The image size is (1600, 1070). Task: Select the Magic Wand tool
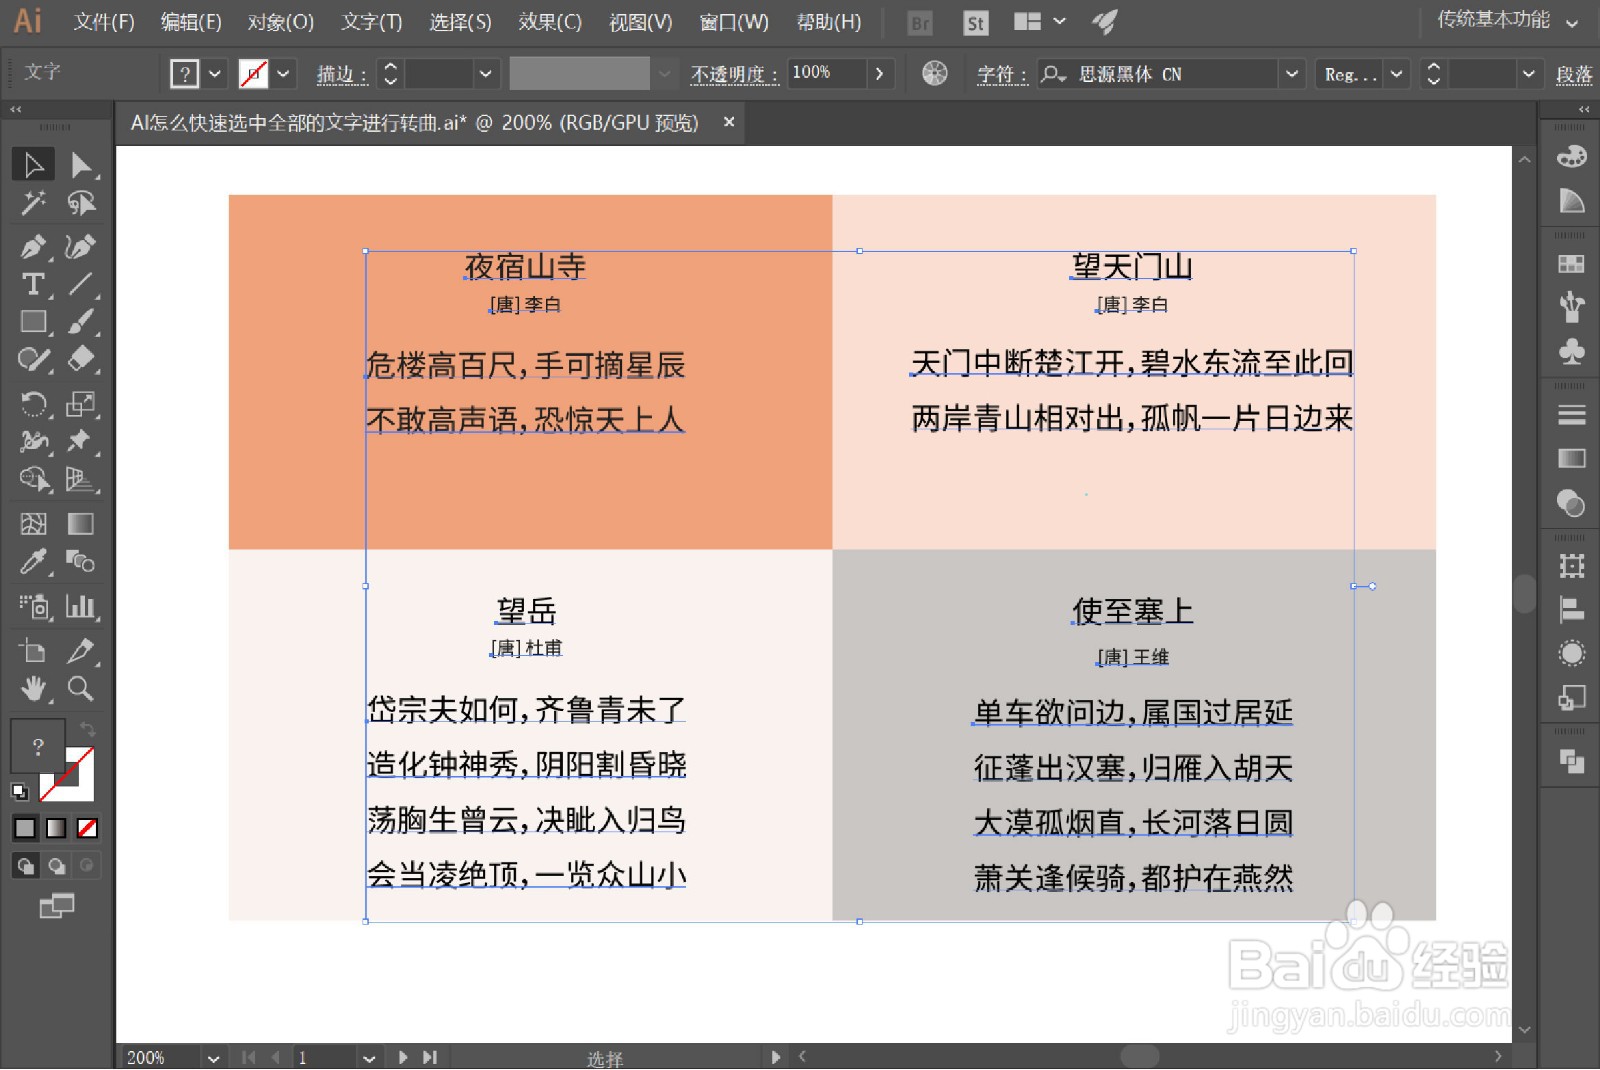pyautogui.click(x=33, y=204)
